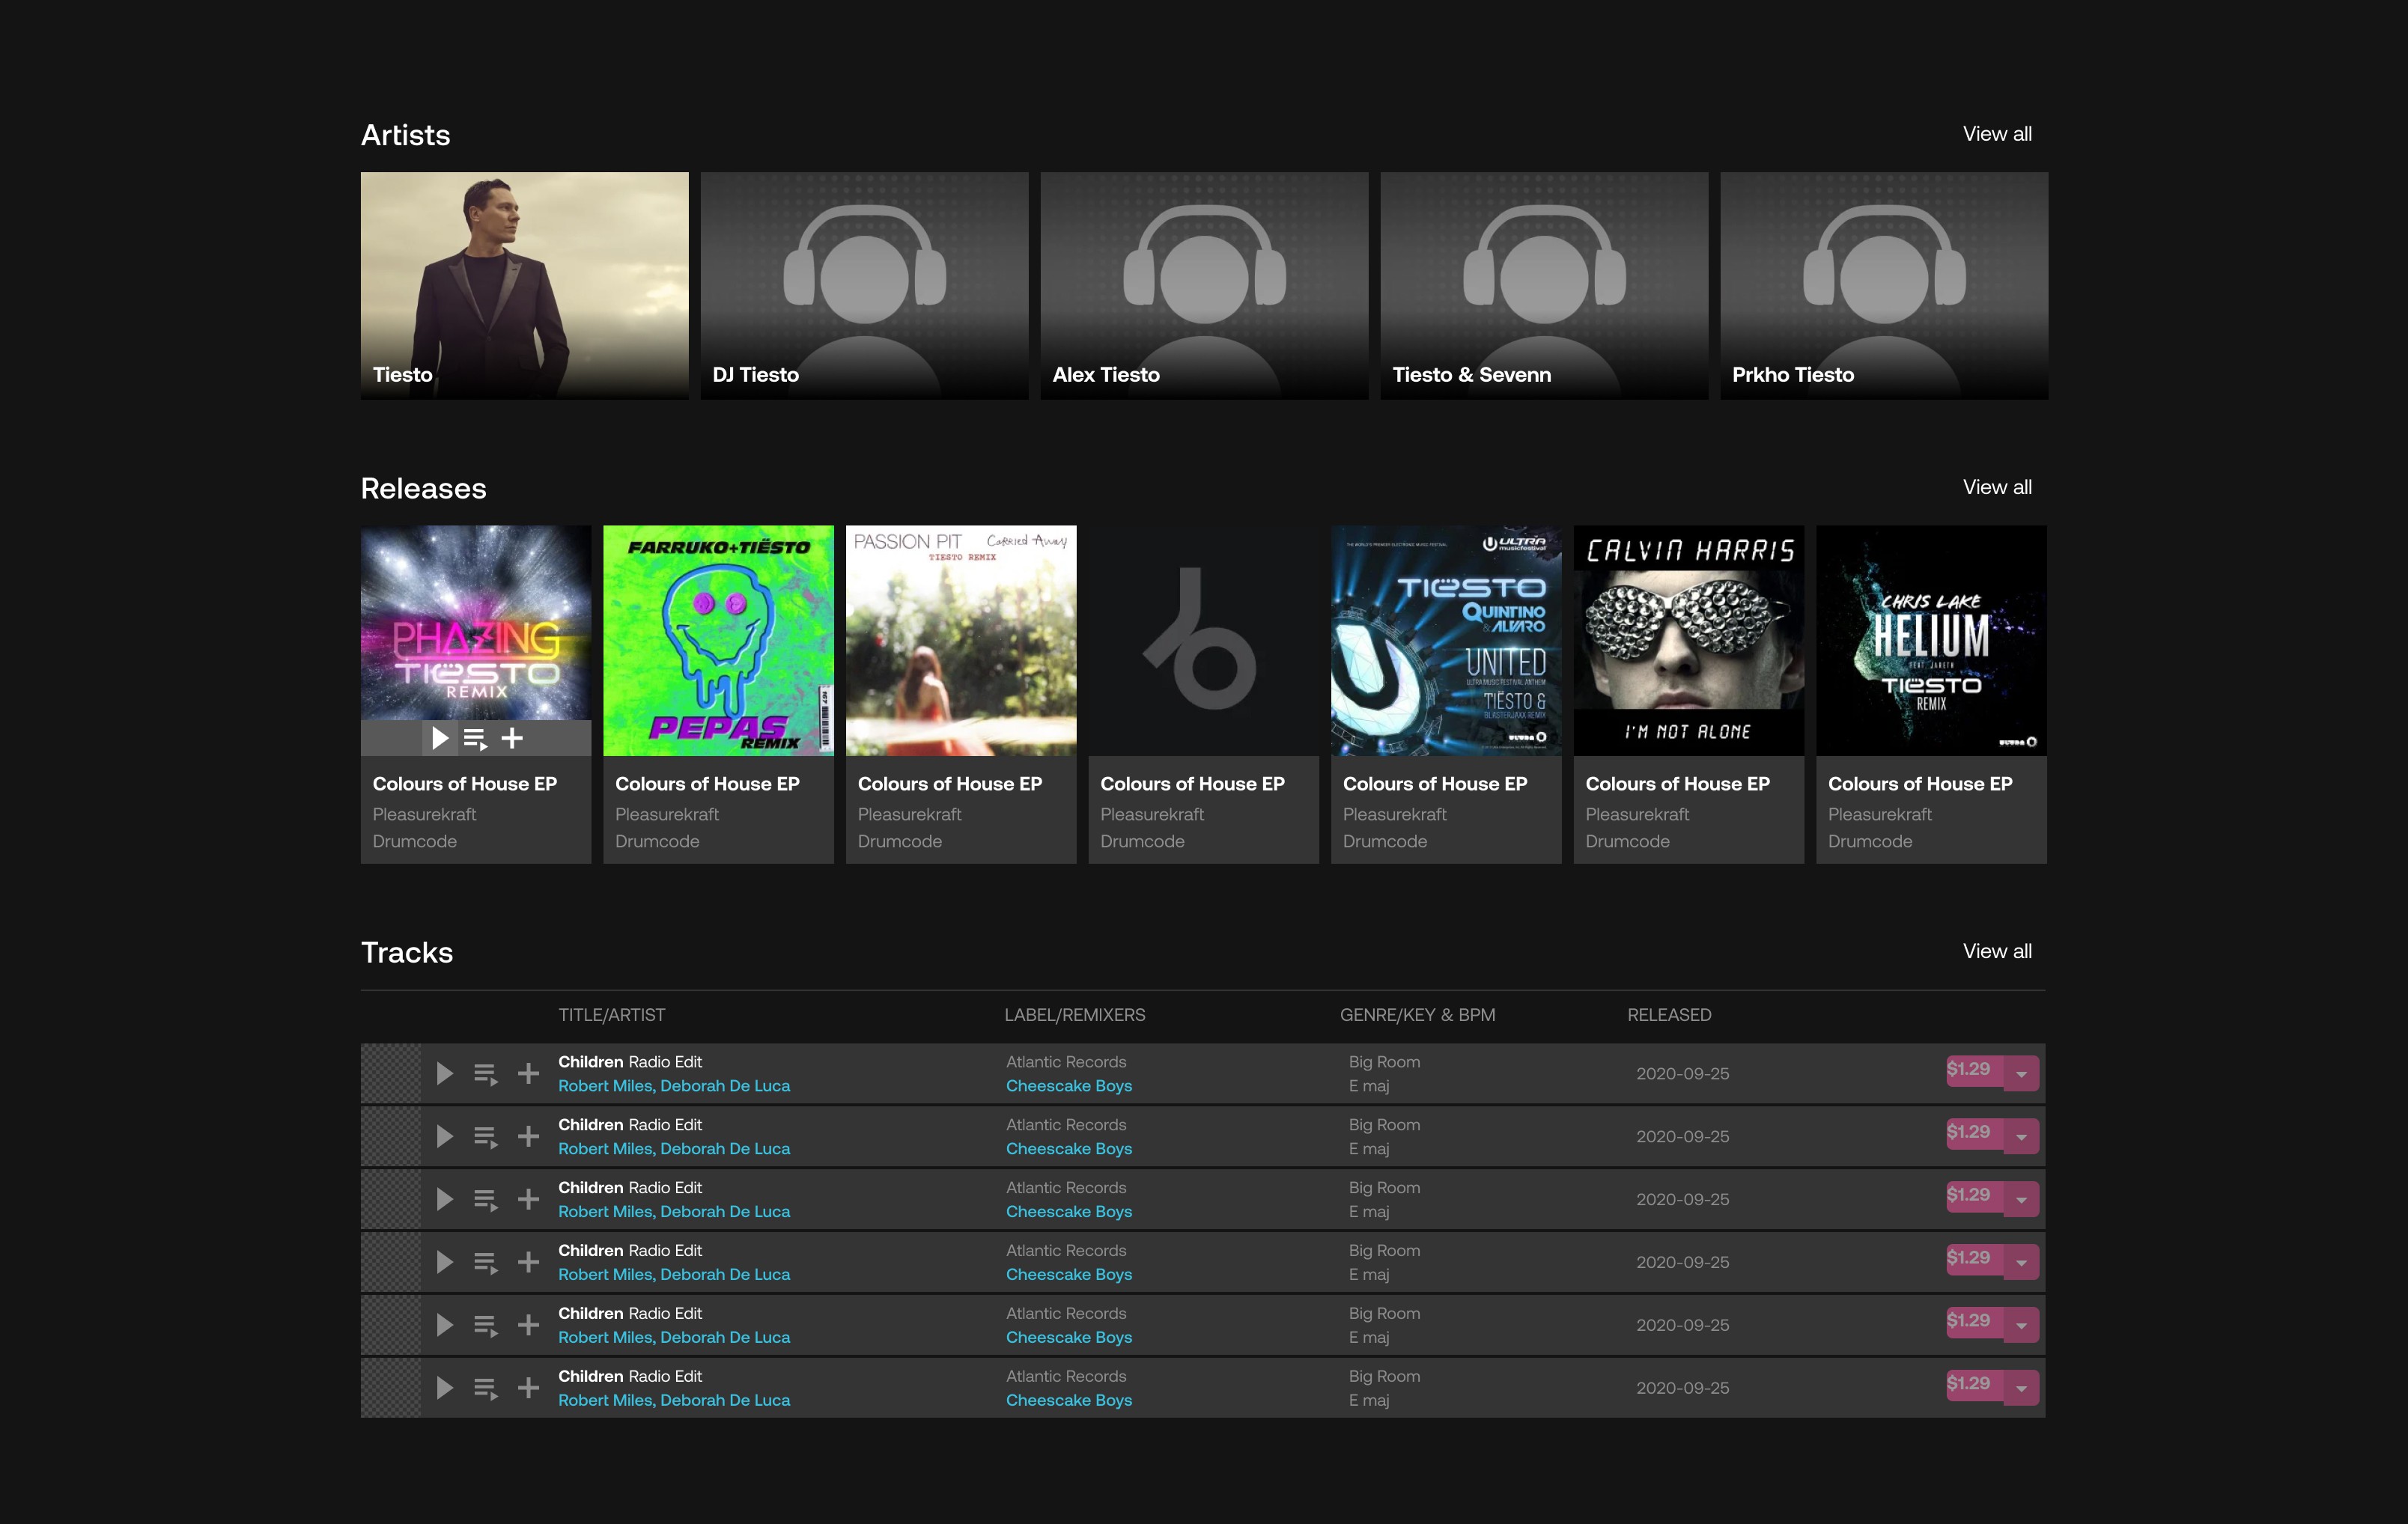2408x1524 pixels.
Task: Open the Farruko Tiësto Pepas Remix cover
Action: [x=719, y=641]
